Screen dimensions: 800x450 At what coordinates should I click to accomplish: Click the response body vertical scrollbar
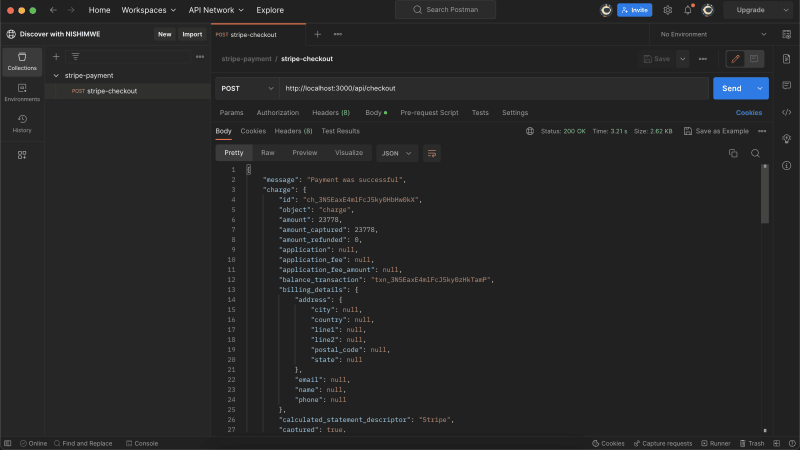[x=764, y=194]
